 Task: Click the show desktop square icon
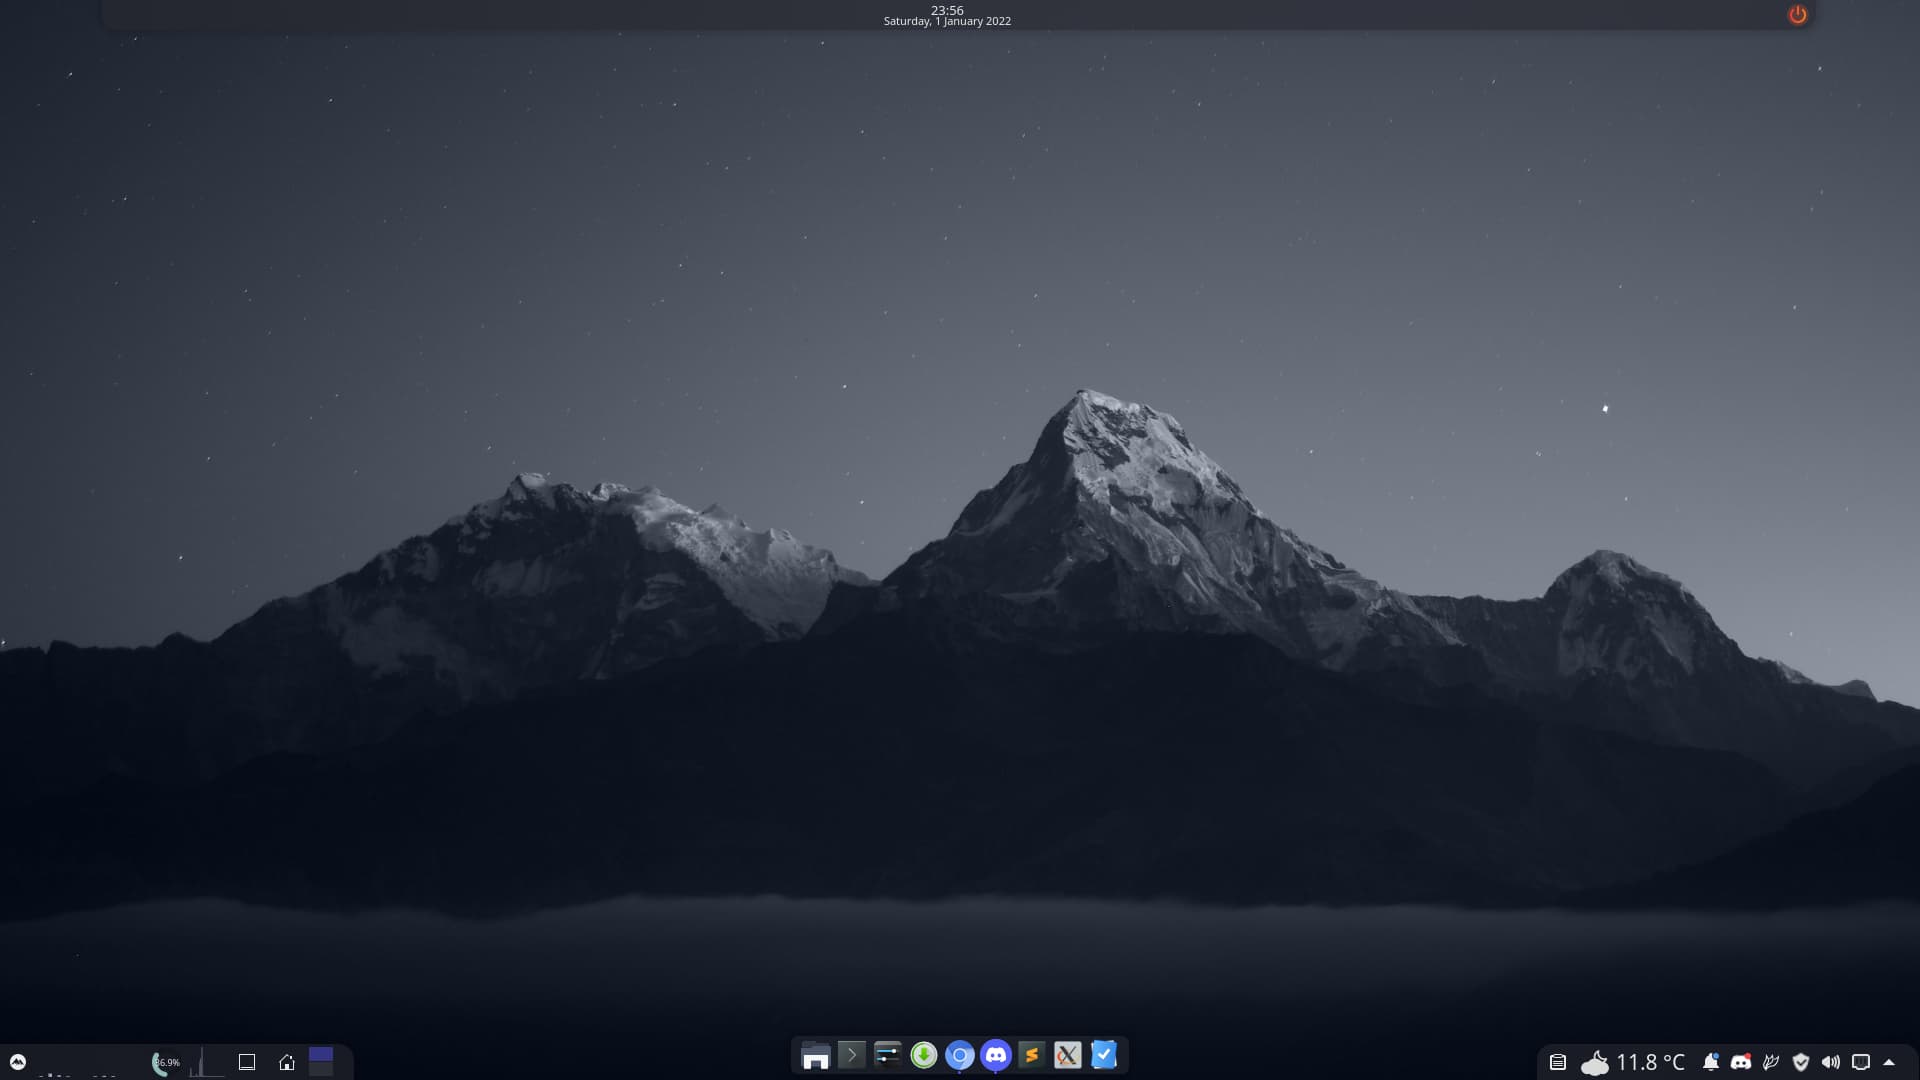(247, 1062)
